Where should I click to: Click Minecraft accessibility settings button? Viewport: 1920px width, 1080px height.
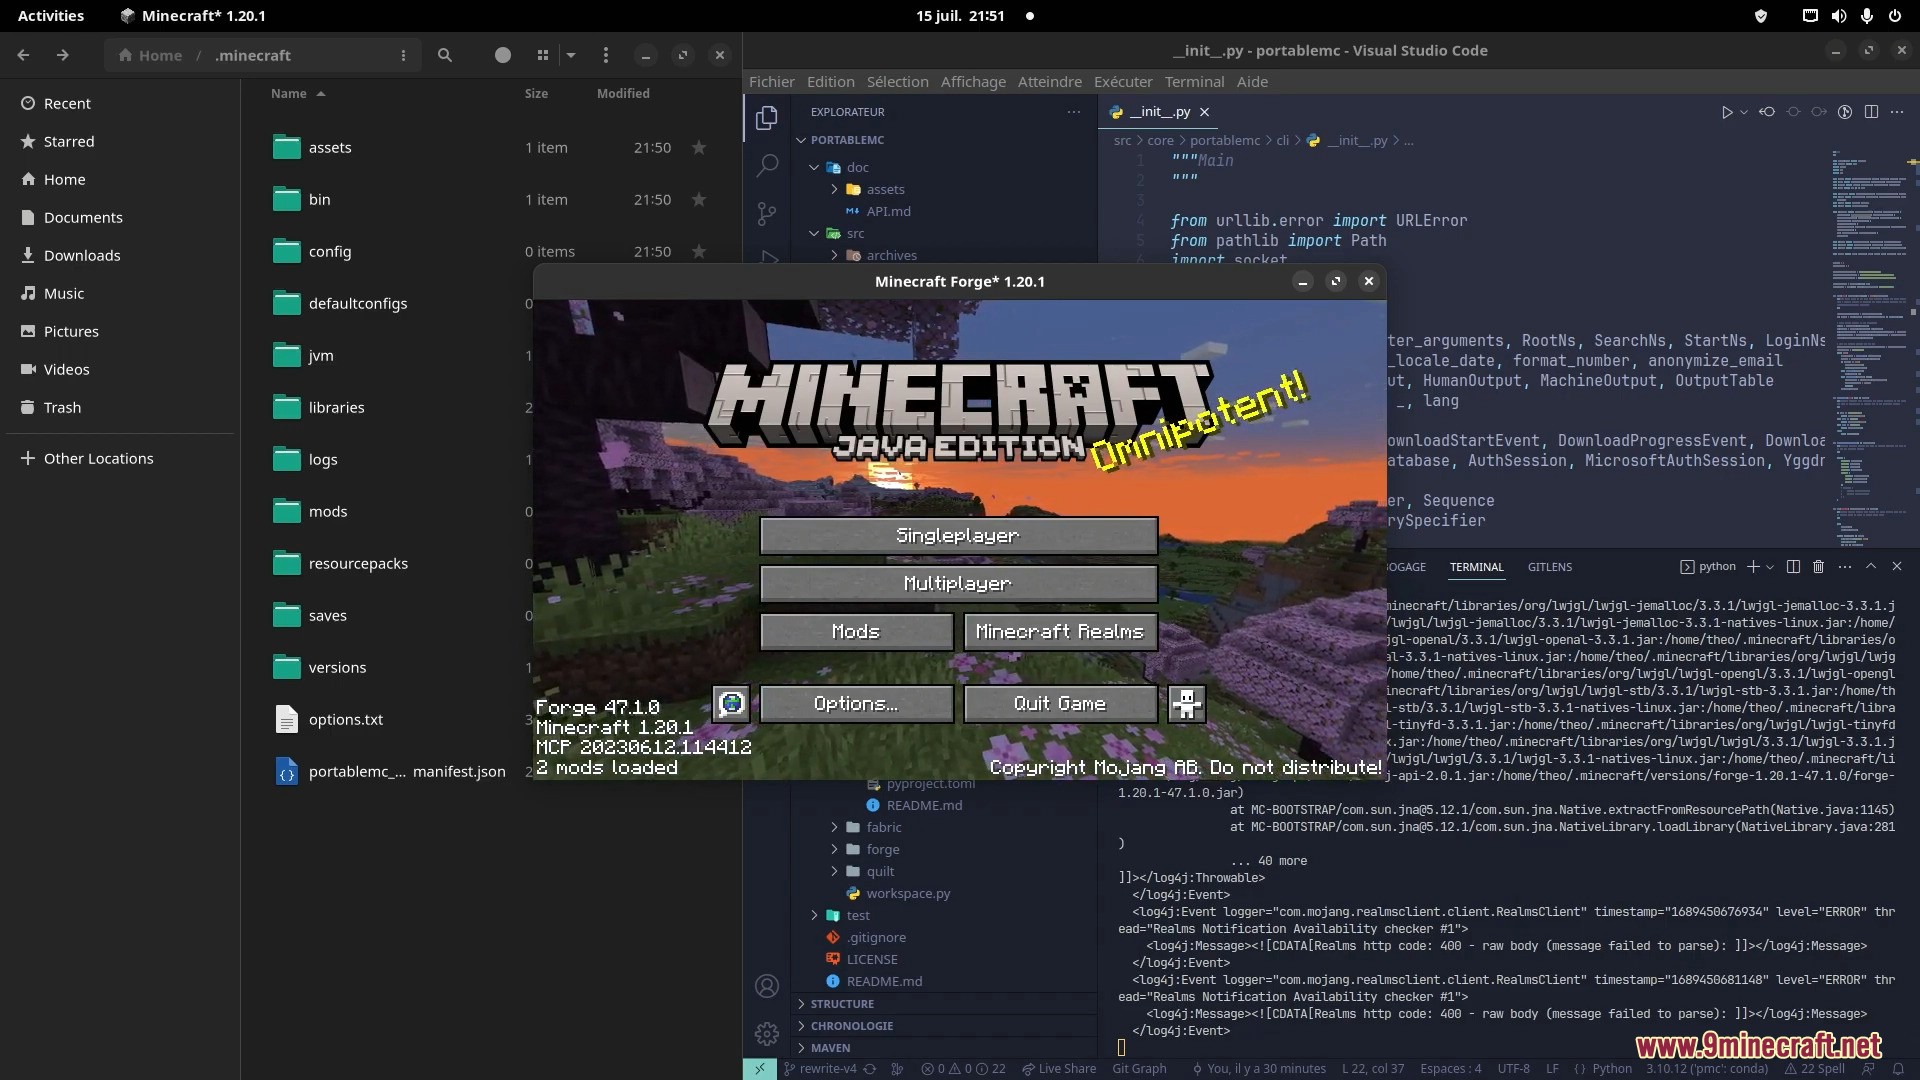(x=1187, y=703)
